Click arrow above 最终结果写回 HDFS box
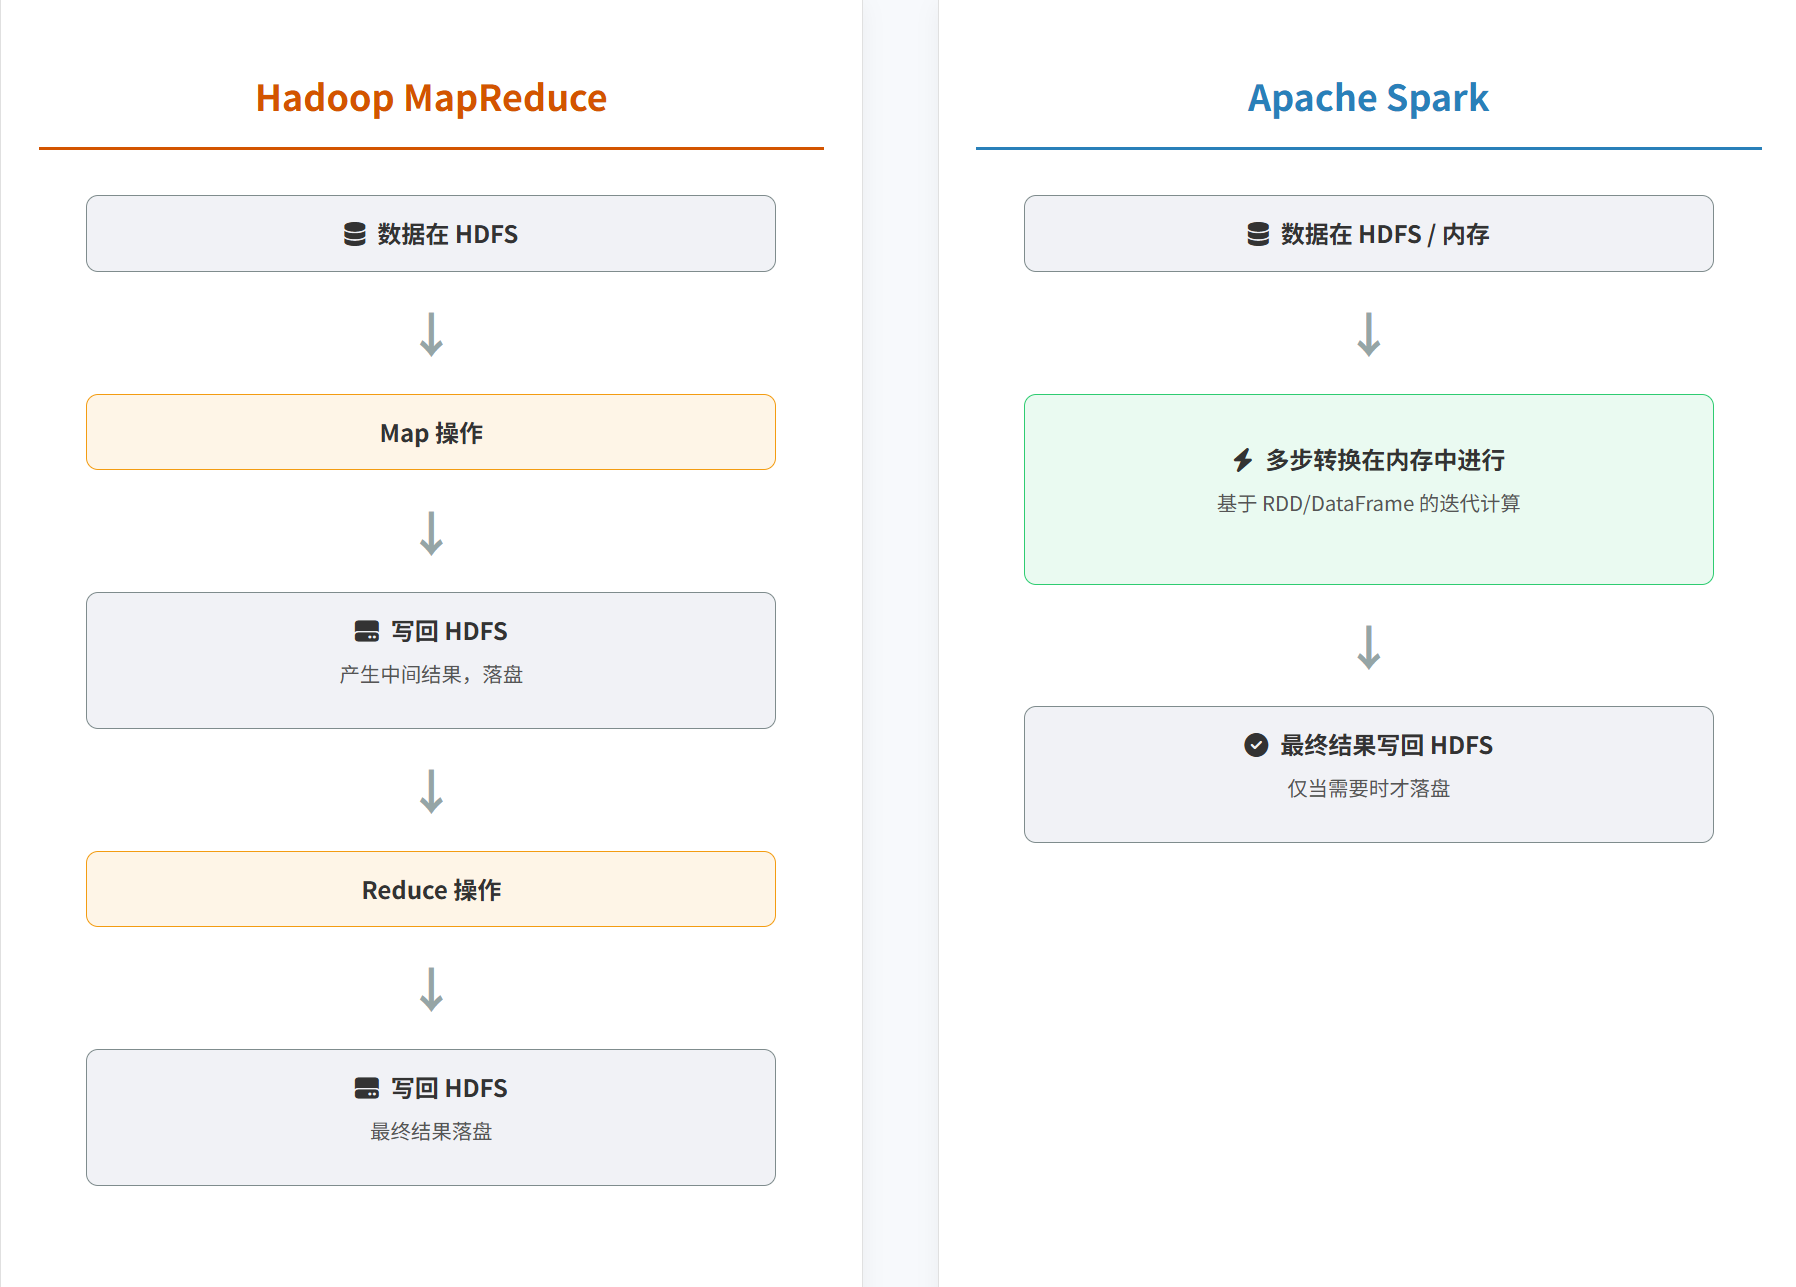Screen dimensions: 1796x1287 pos(1368,647)
